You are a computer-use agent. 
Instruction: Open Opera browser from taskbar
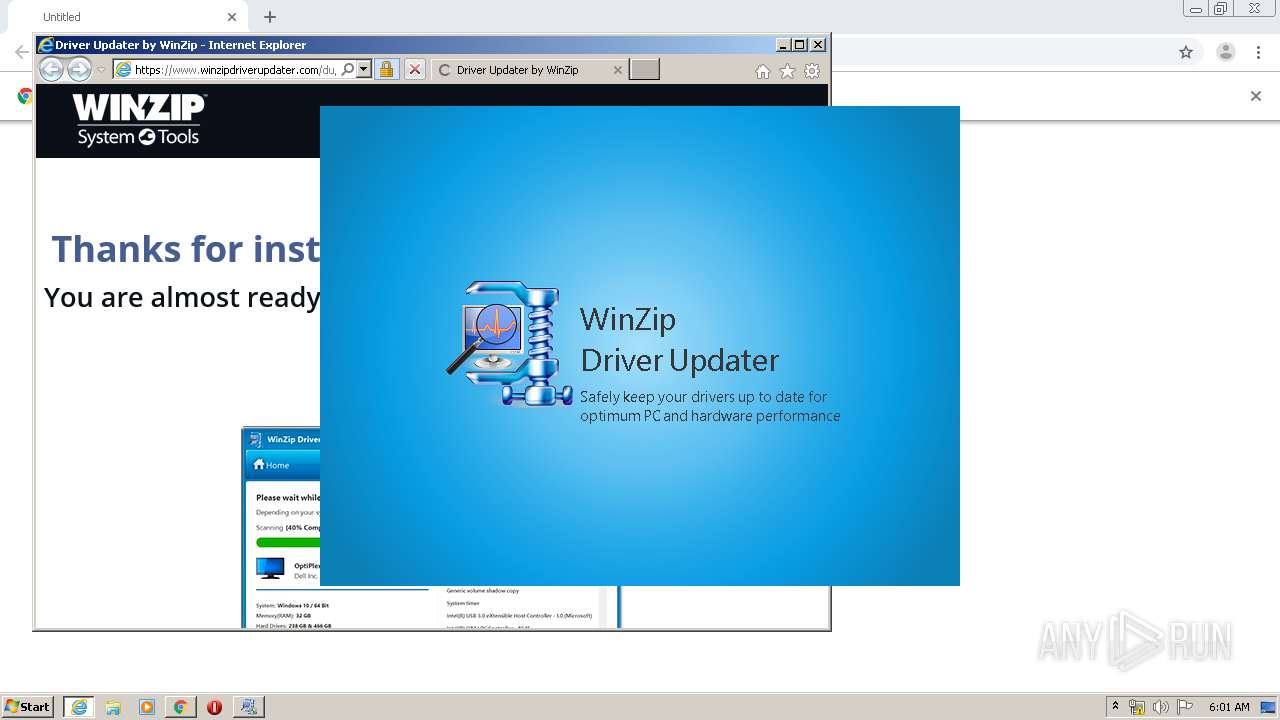click(x=214, y=707)
